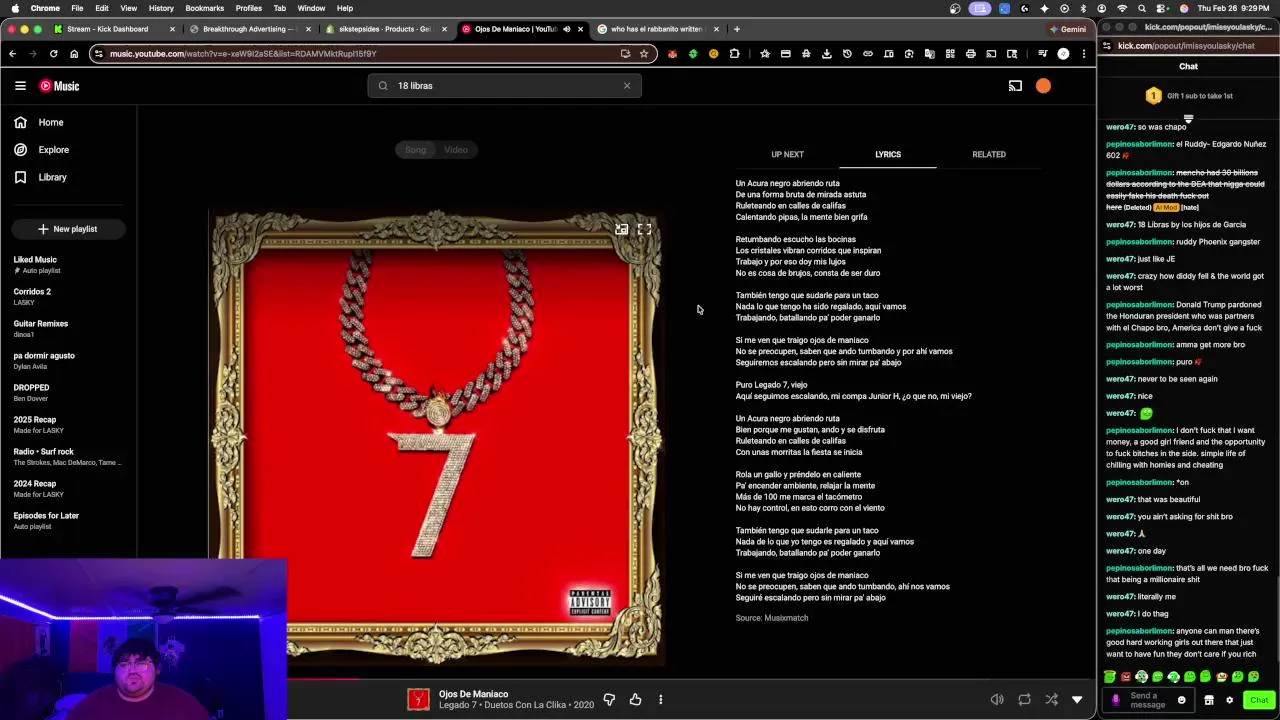Expand the gift sub banner chevron

coord(1188,119)
